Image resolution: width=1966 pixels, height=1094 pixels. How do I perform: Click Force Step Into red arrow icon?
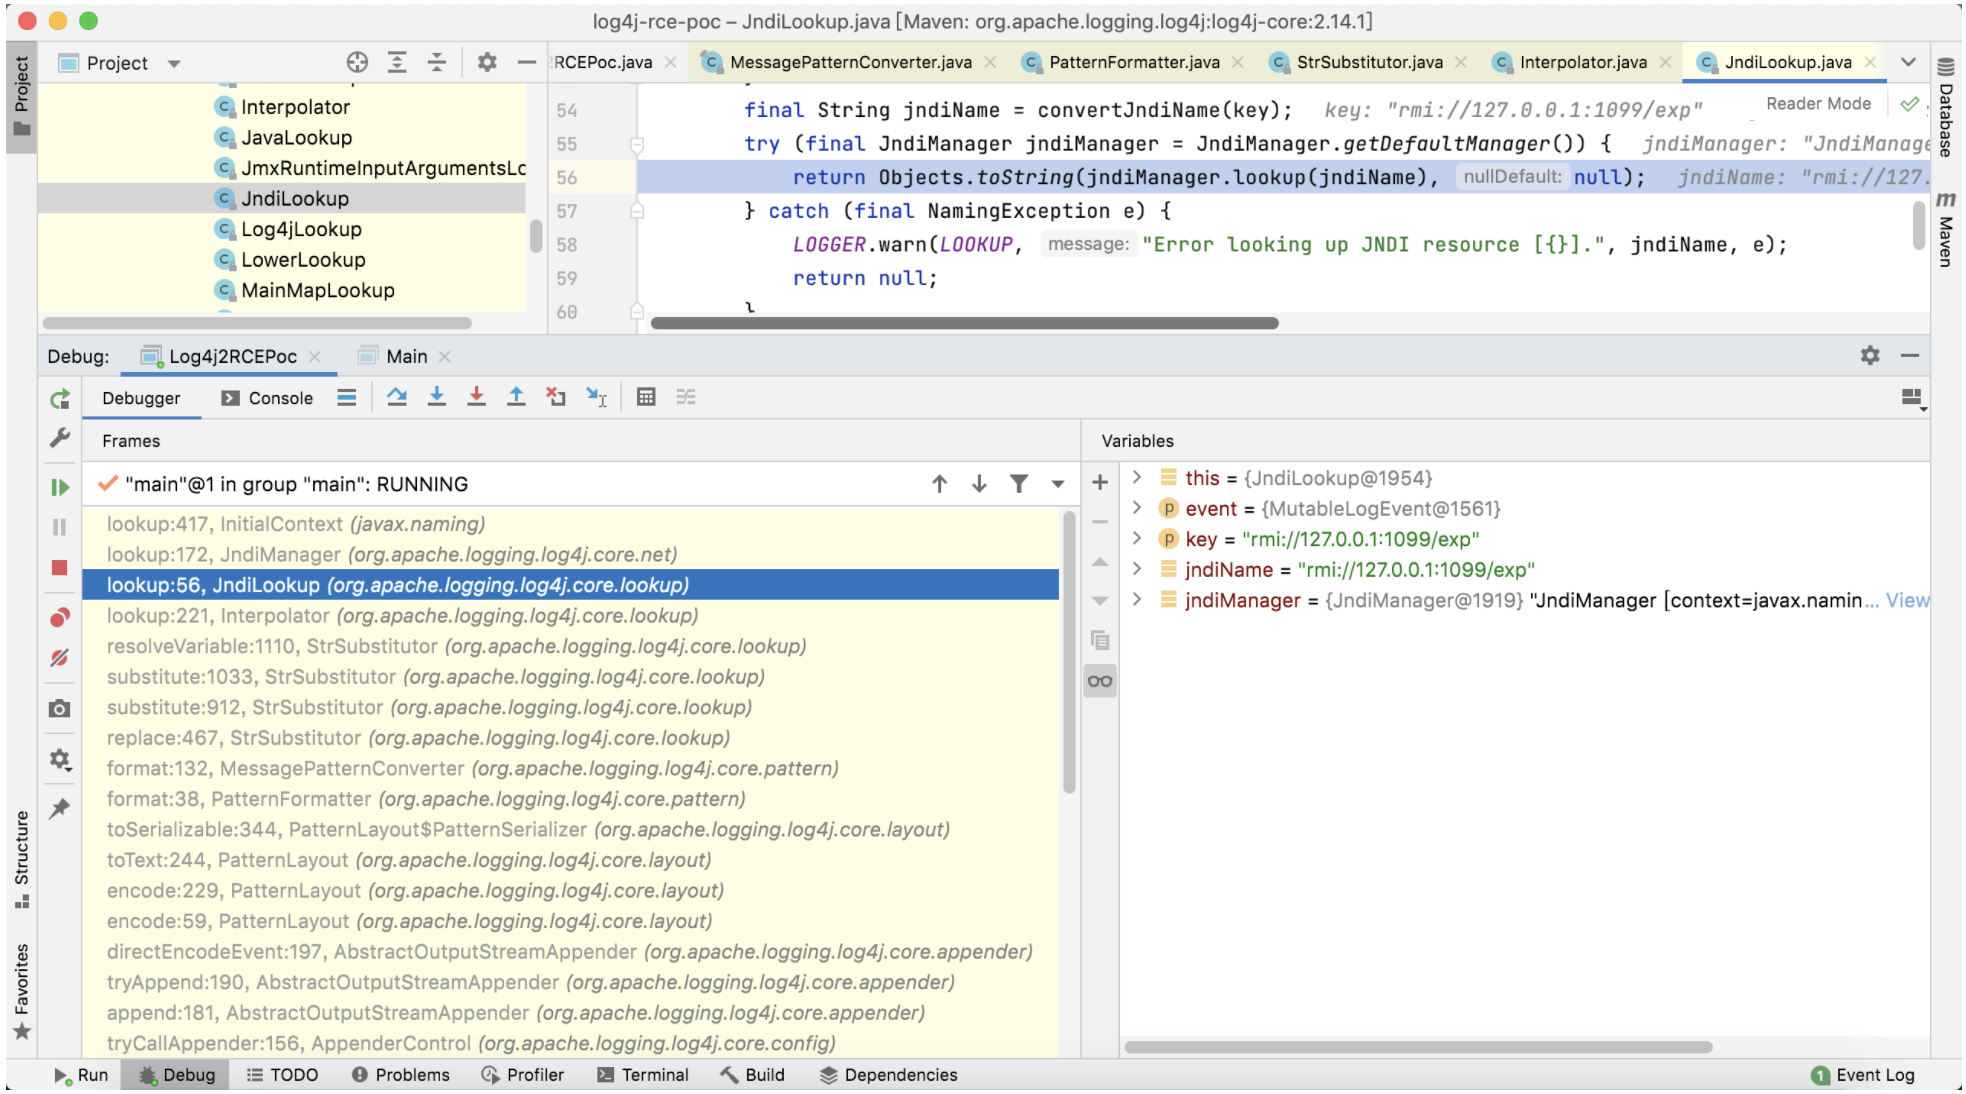coord(477,397)
